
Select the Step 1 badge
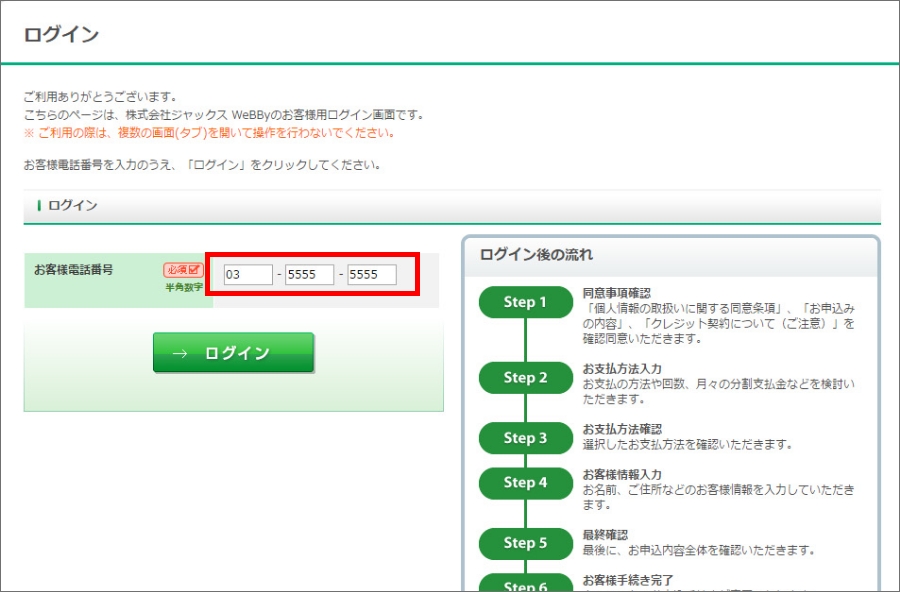525,302
